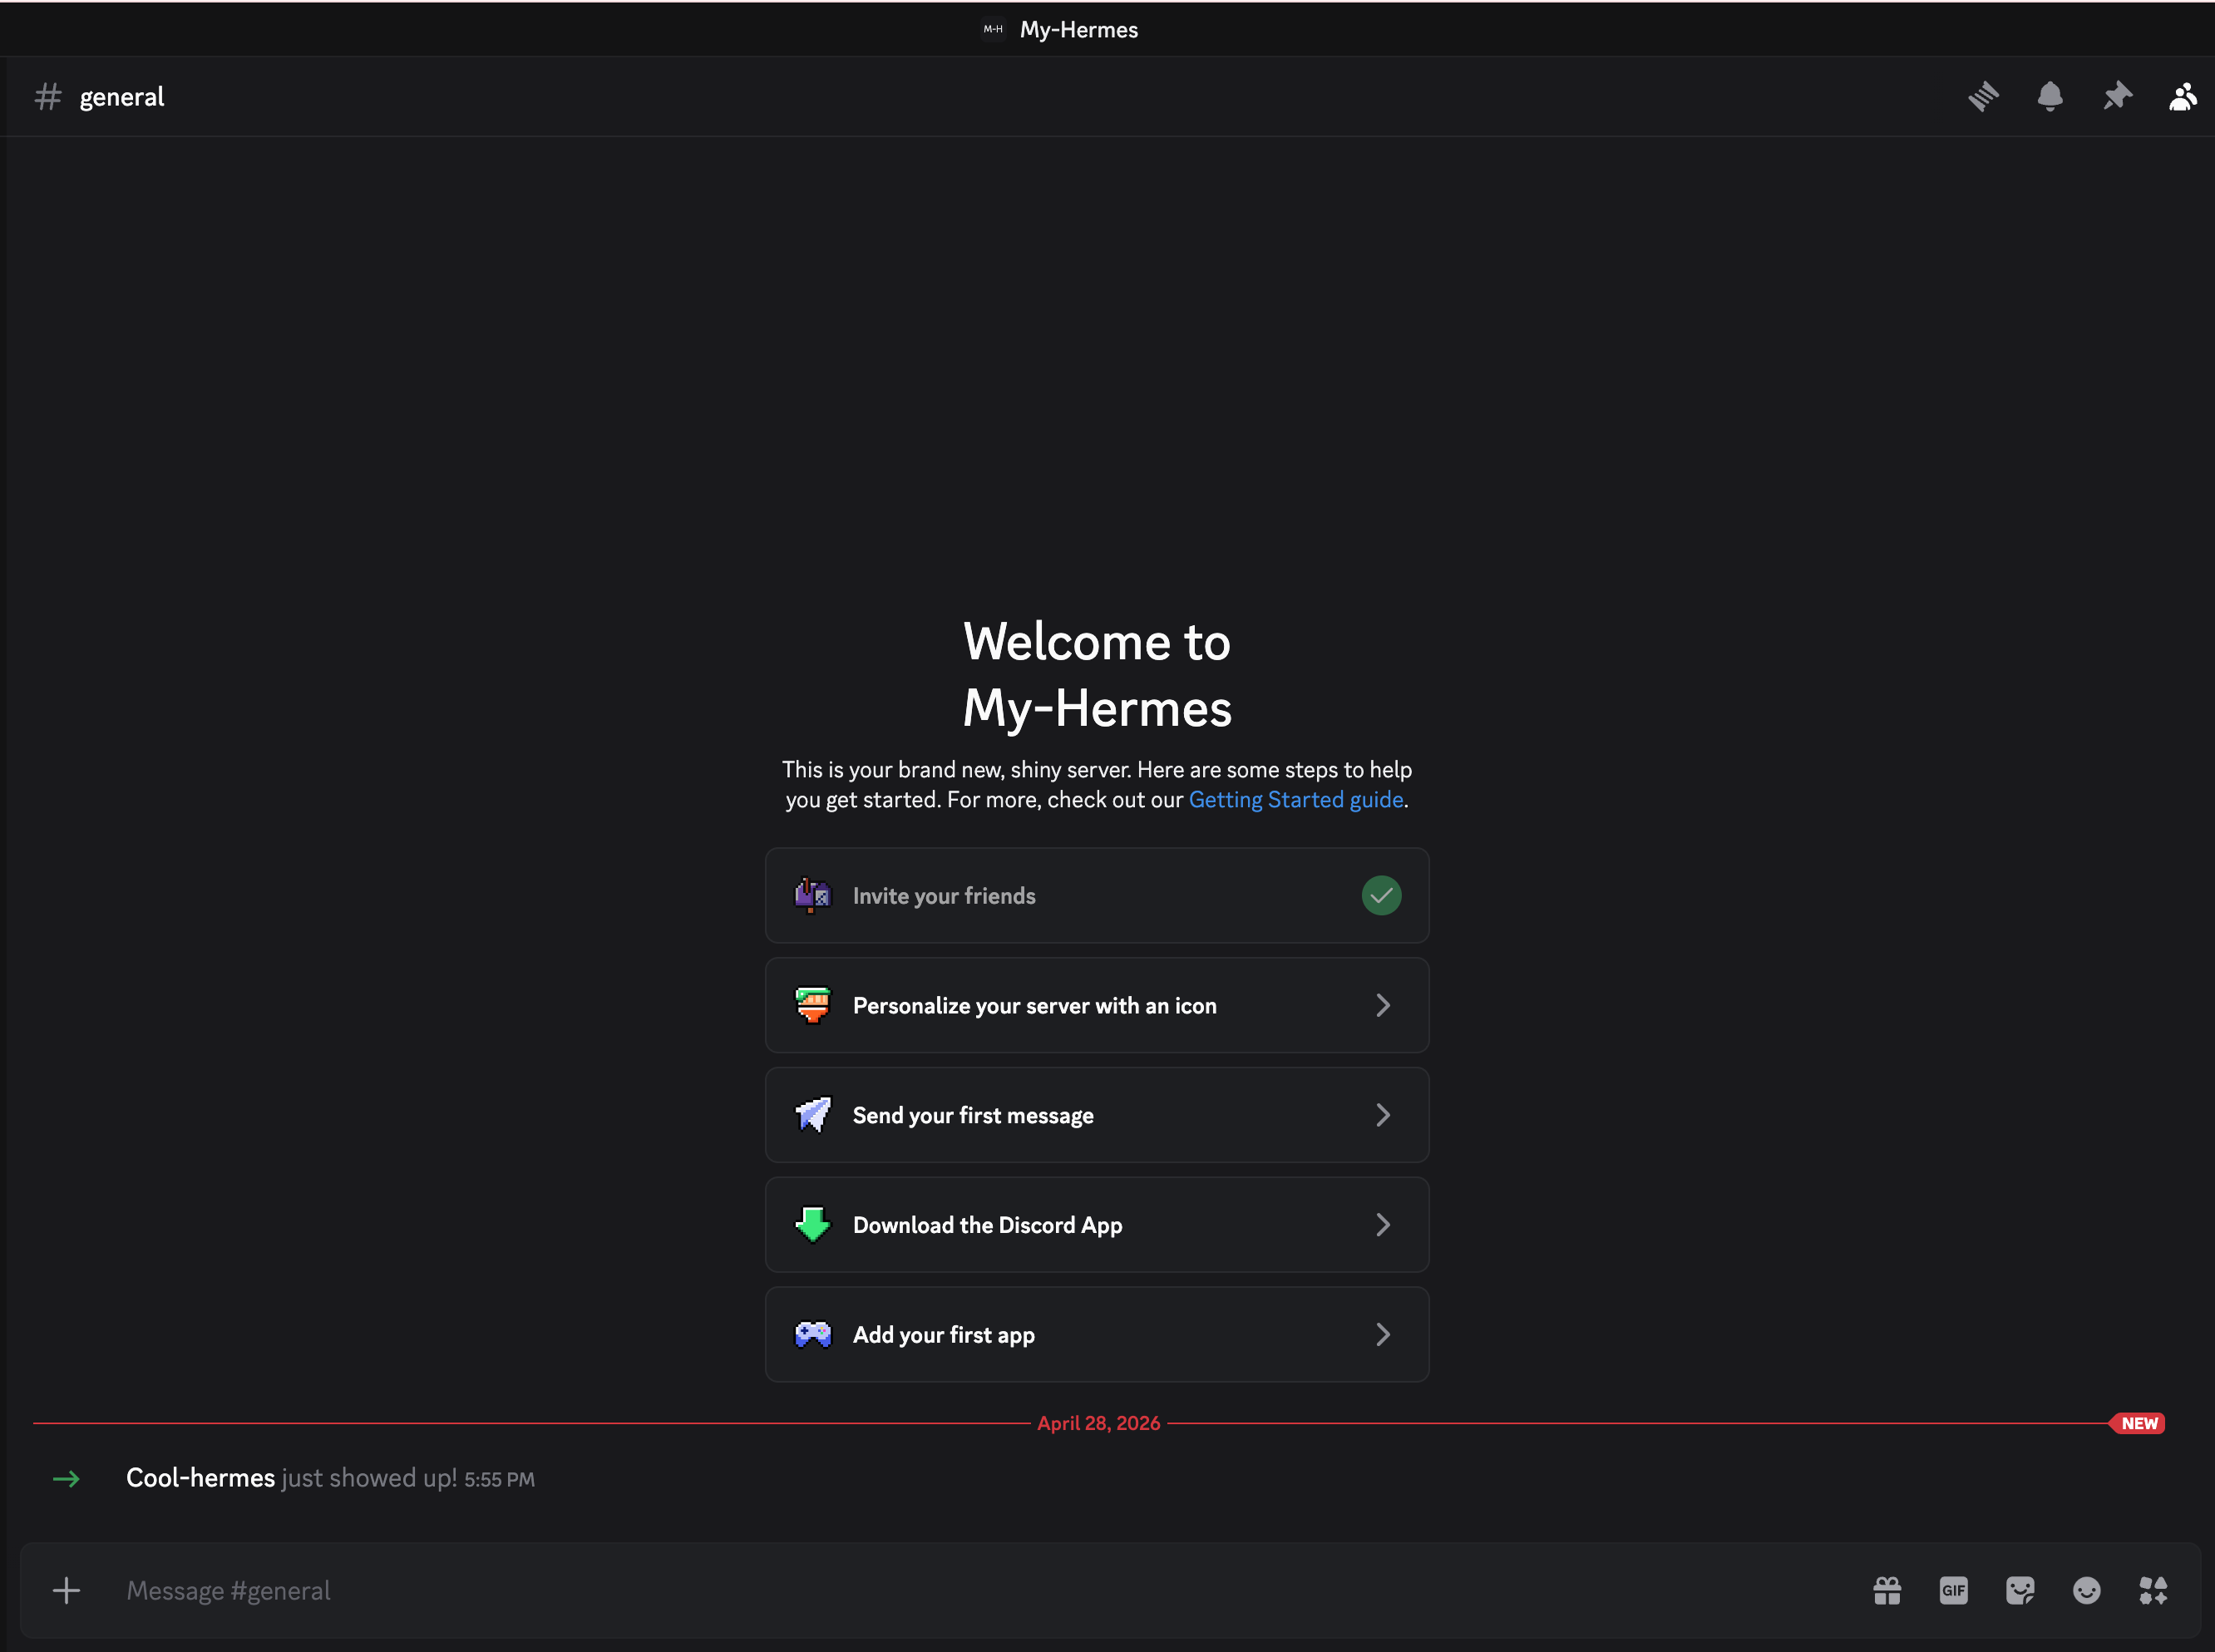Screen dimensions: 2215x1652
Task: Click the hash icon beside general
Action: pyautogui.click(x=48, y=97)
